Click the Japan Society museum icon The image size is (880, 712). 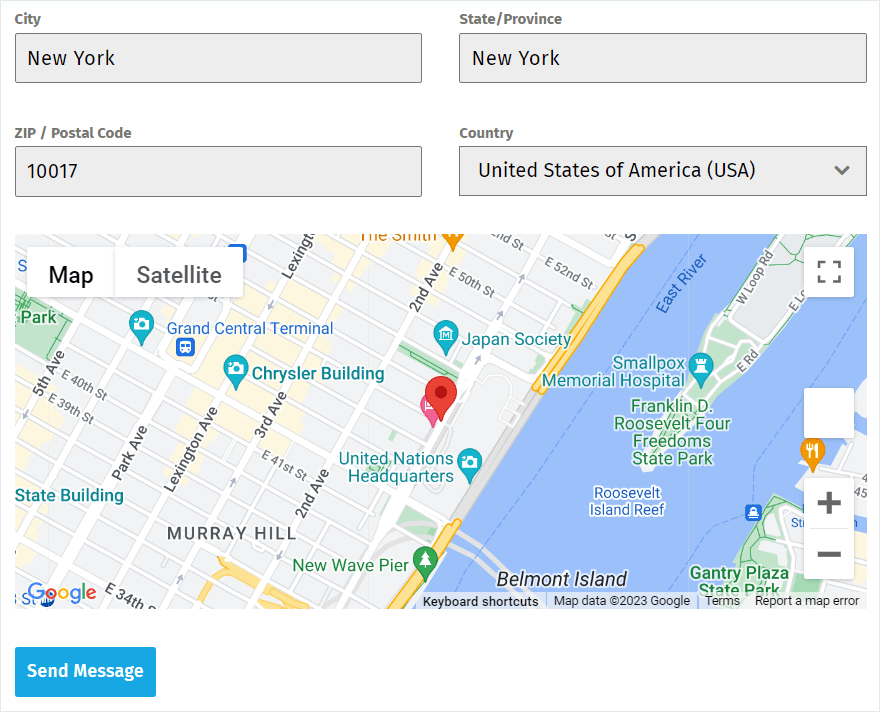coord(445,333)
